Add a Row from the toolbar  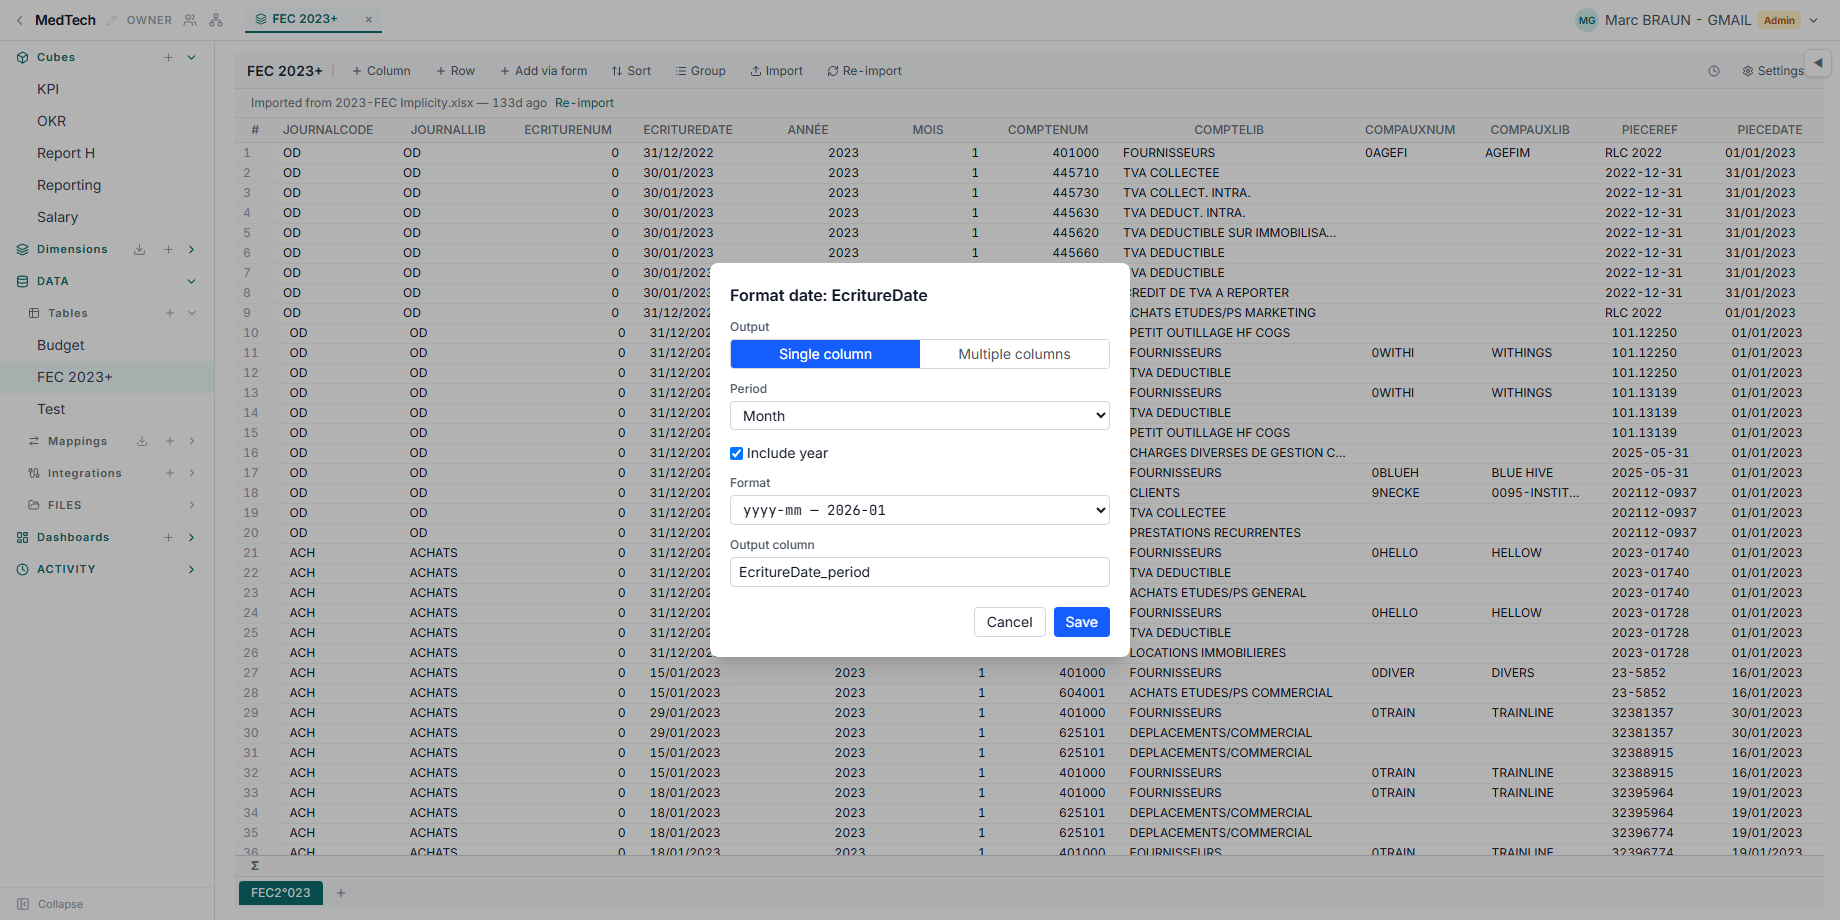455,71
